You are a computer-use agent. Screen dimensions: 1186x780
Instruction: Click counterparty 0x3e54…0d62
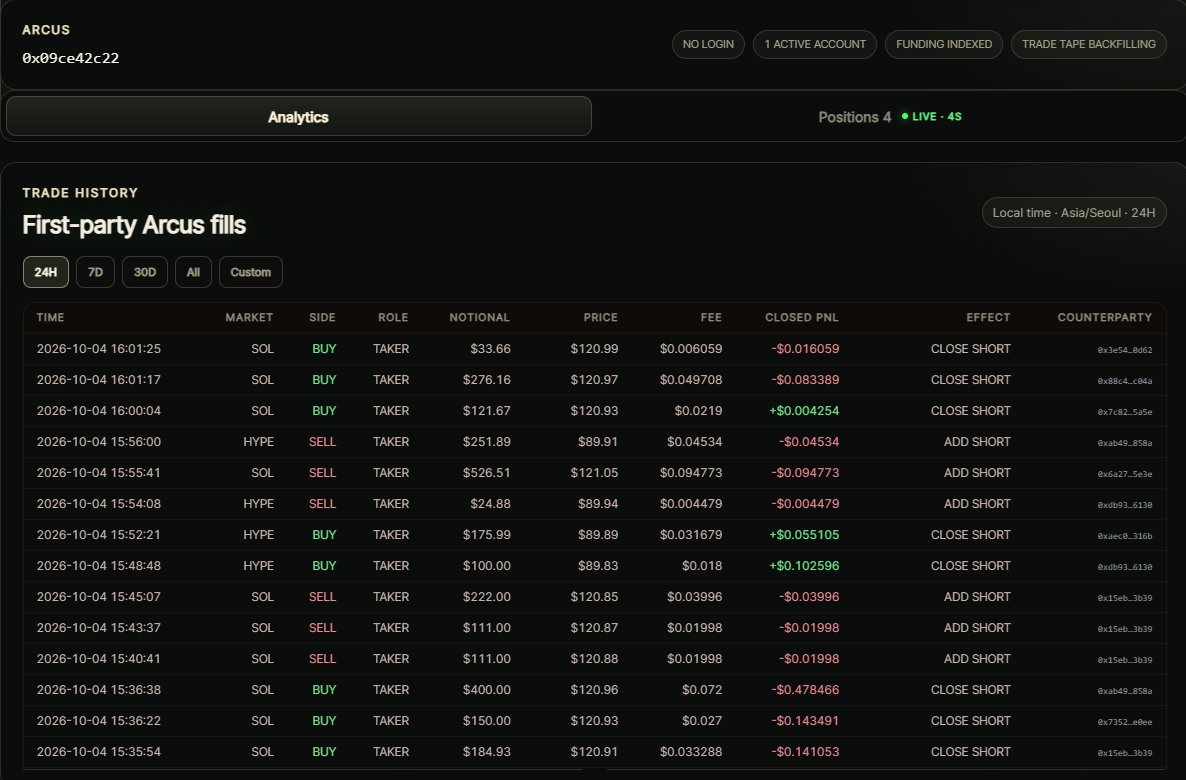(x=1125, y=350)
